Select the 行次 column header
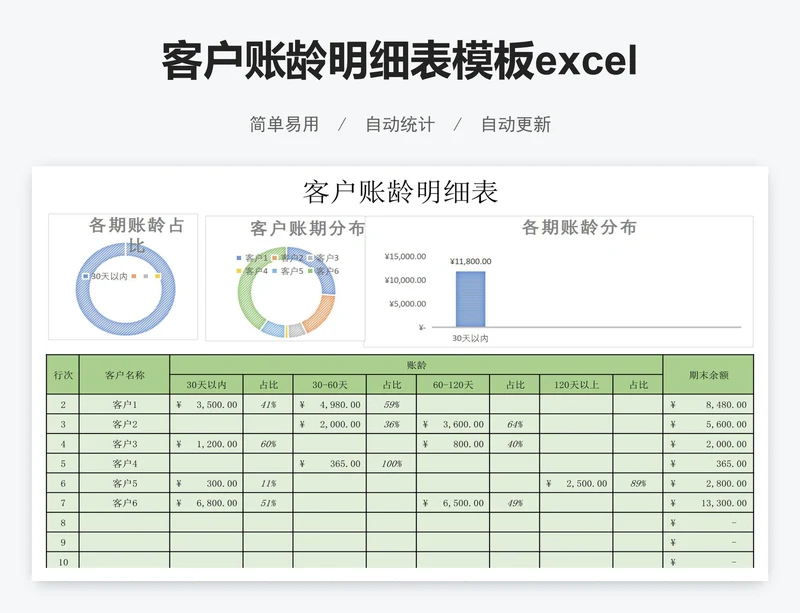 point(63,375)
